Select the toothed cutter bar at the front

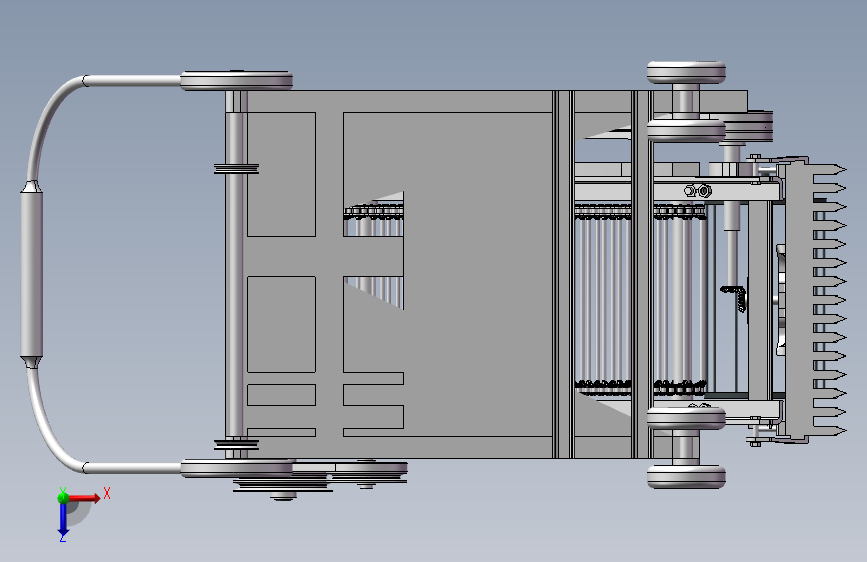point(816,299)
